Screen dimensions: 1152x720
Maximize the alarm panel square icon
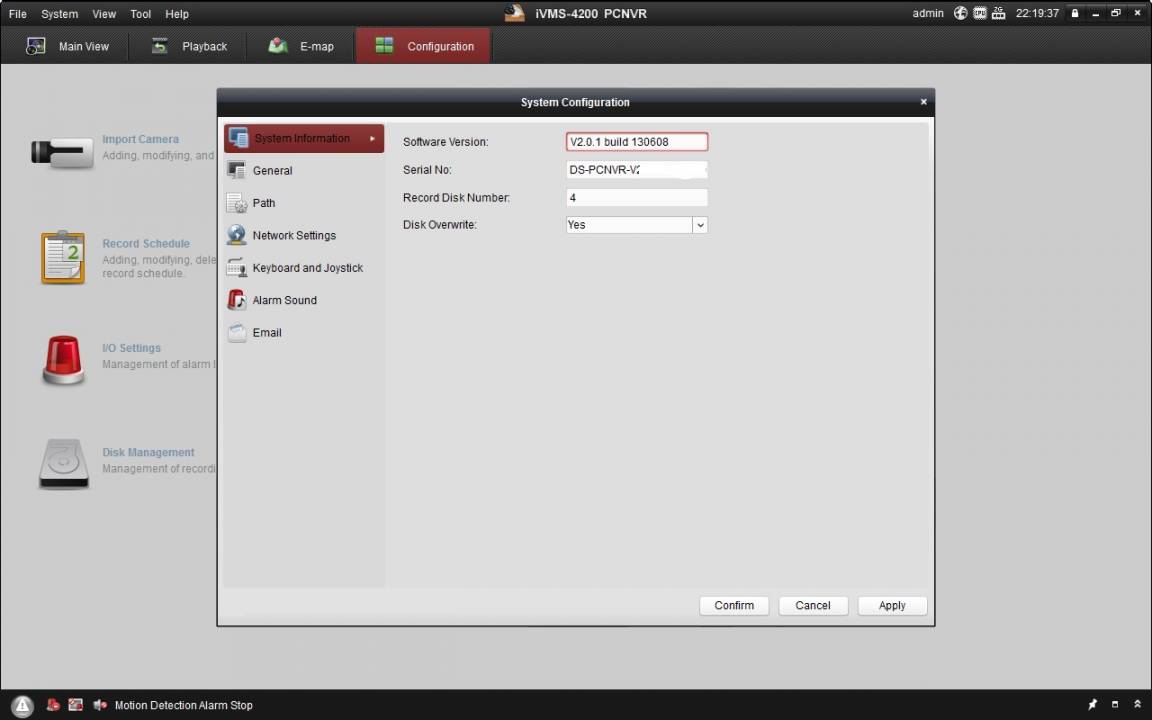(x=1115, y=705)
